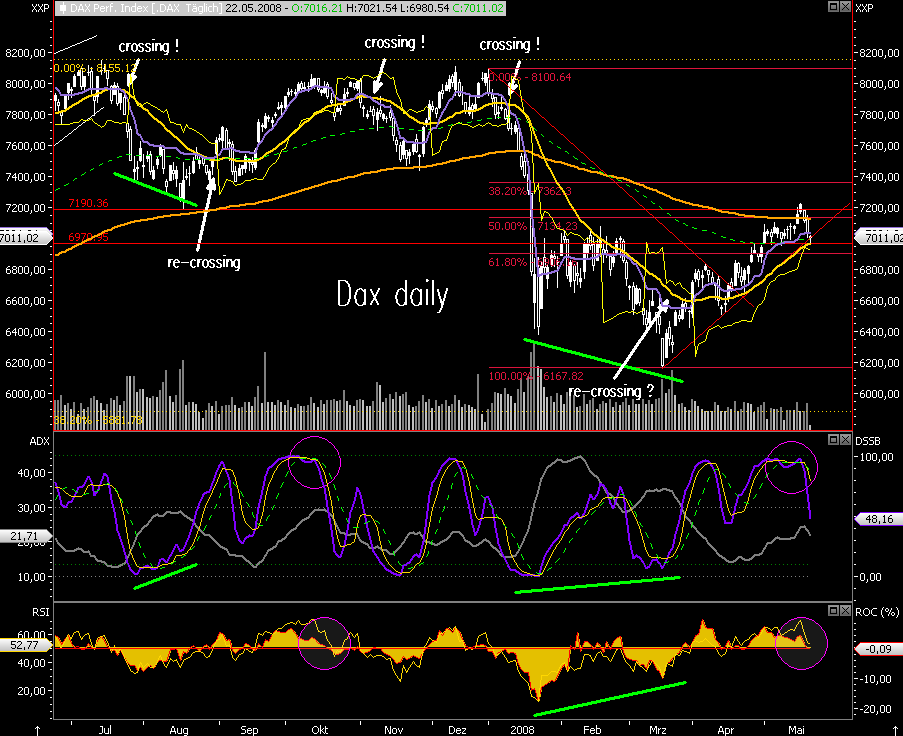
Task: Click -20,00 on the ROC scale
Action: pyautogui.click(x=877, y=709)
